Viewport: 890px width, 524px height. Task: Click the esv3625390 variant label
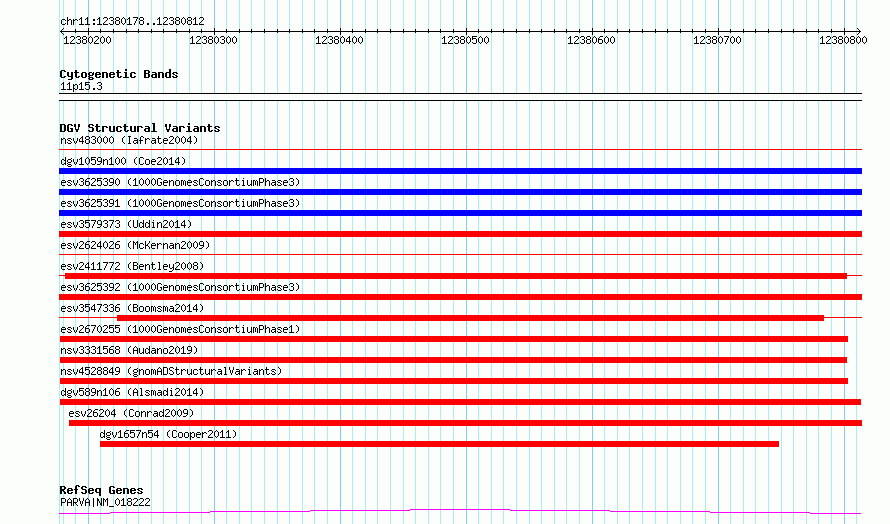click(180, 182)
